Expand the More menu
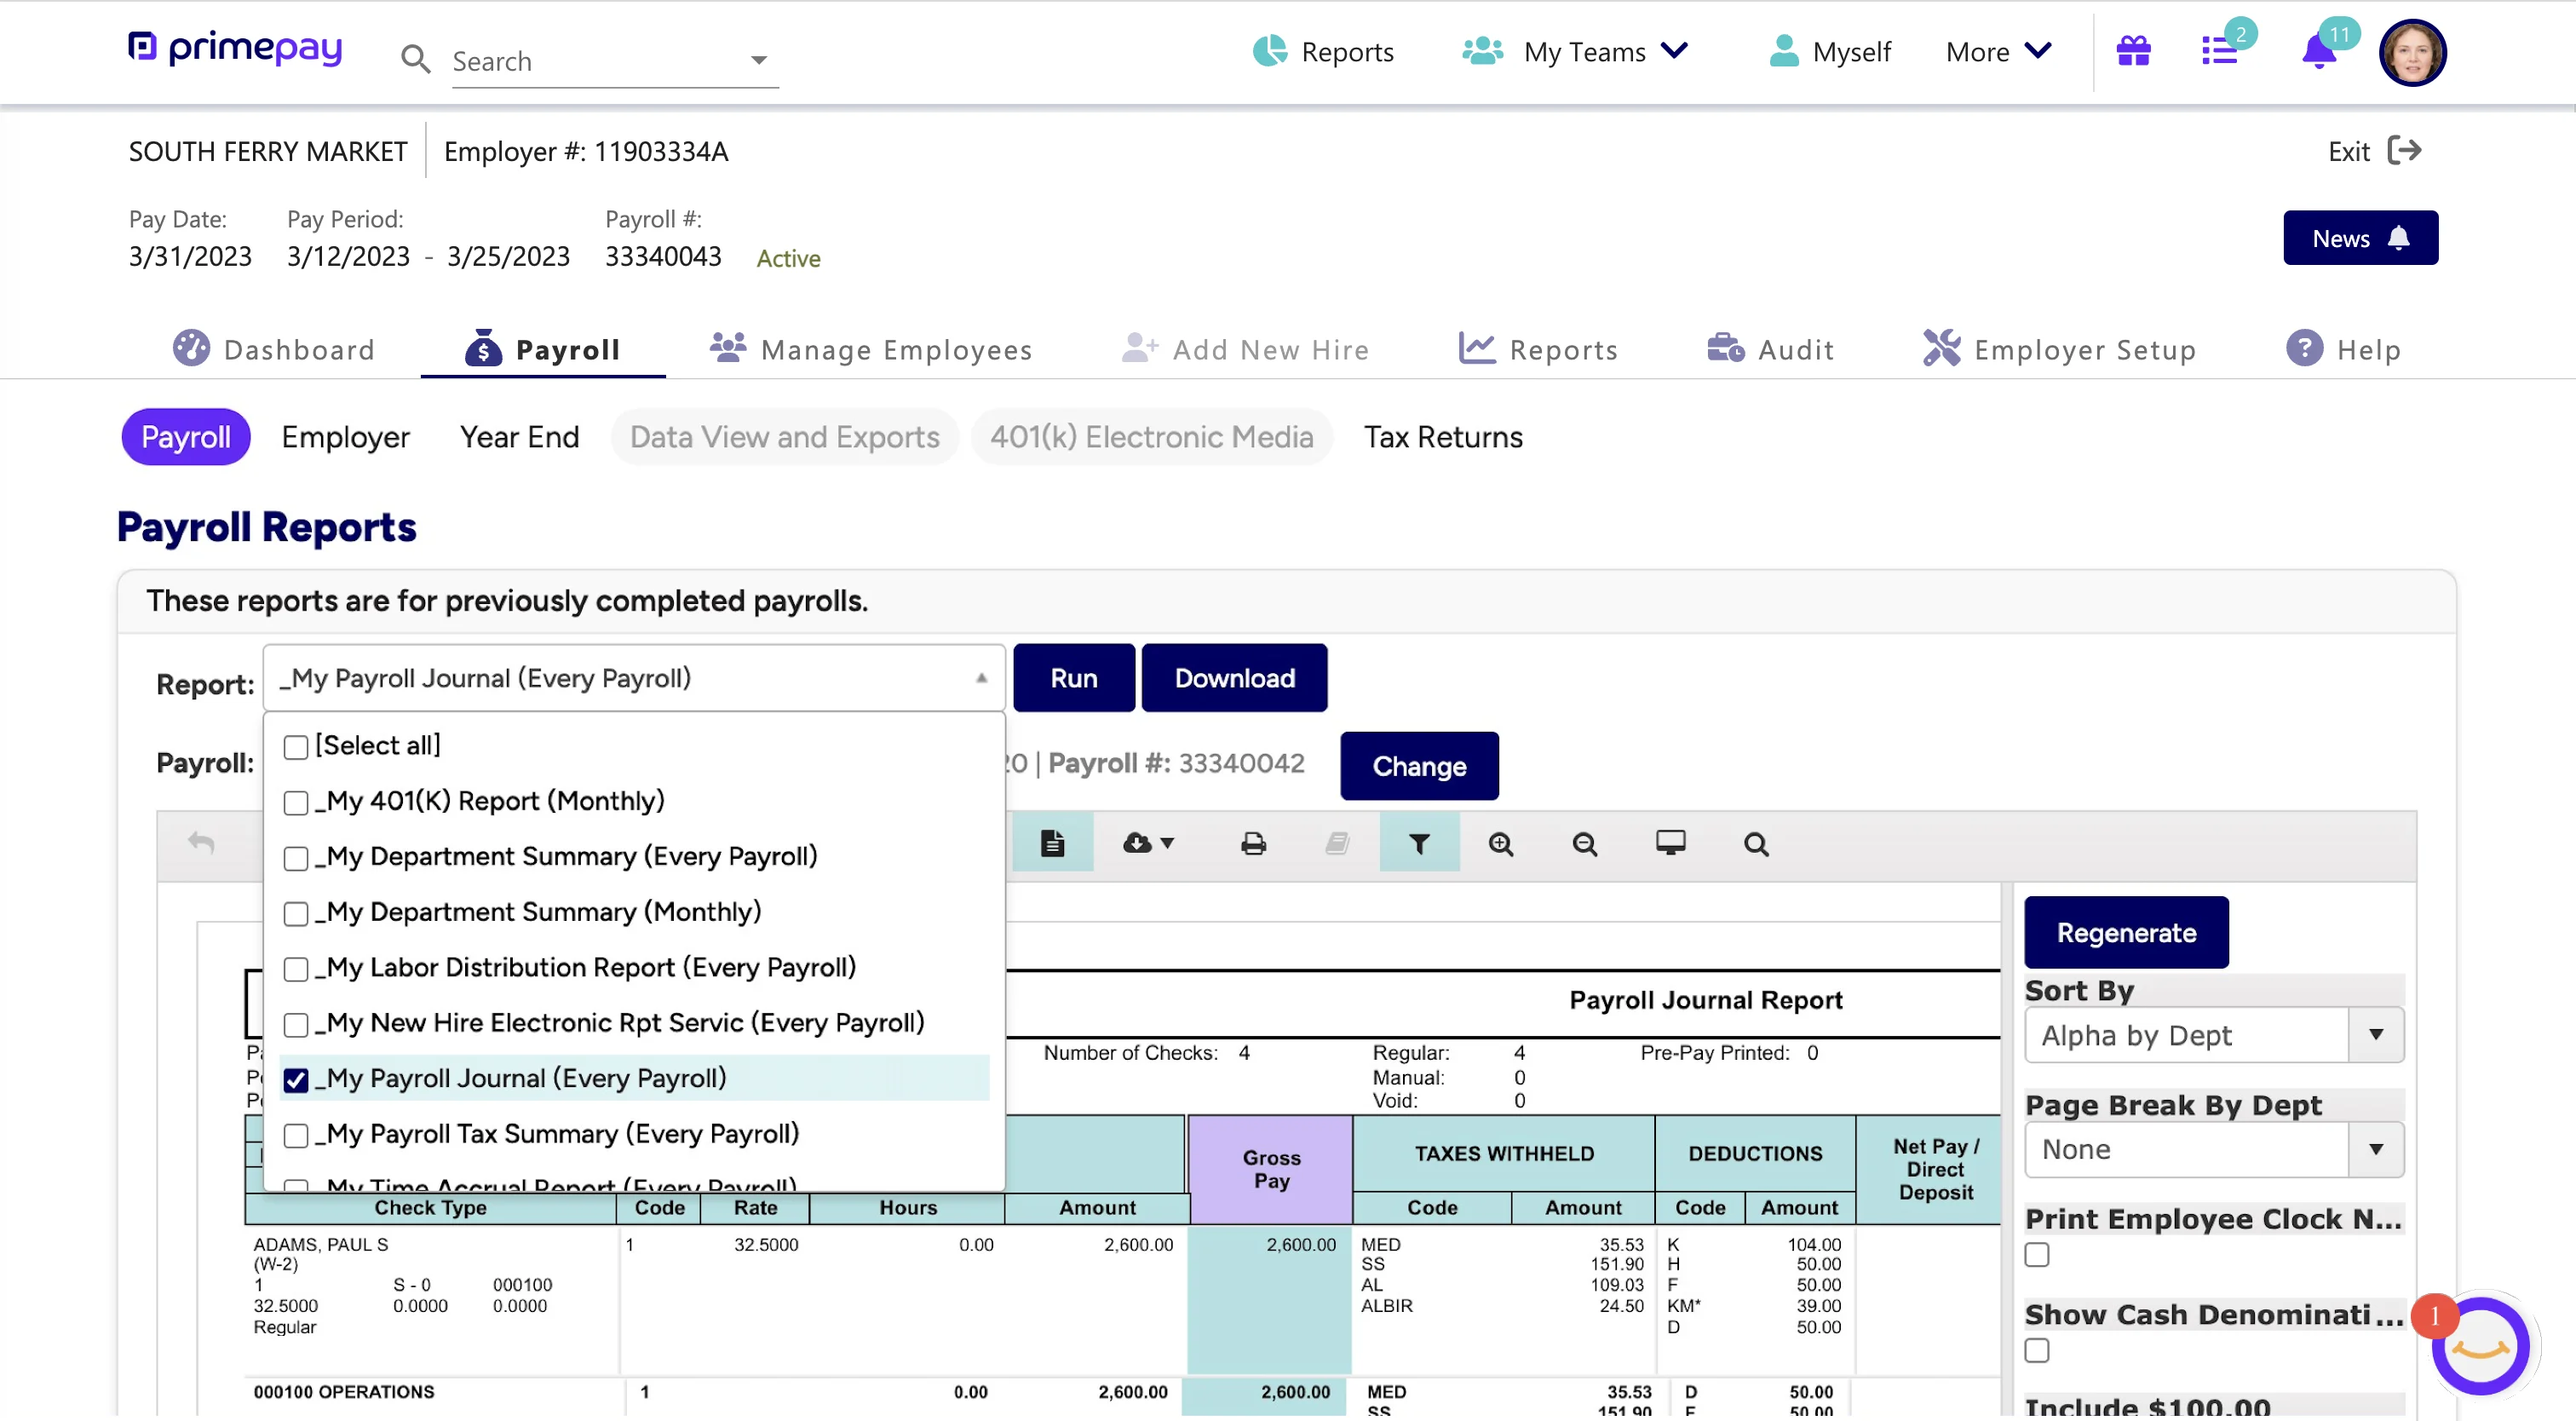The height and width of the screenshot is (1421, 2576). coord(1998,51)
